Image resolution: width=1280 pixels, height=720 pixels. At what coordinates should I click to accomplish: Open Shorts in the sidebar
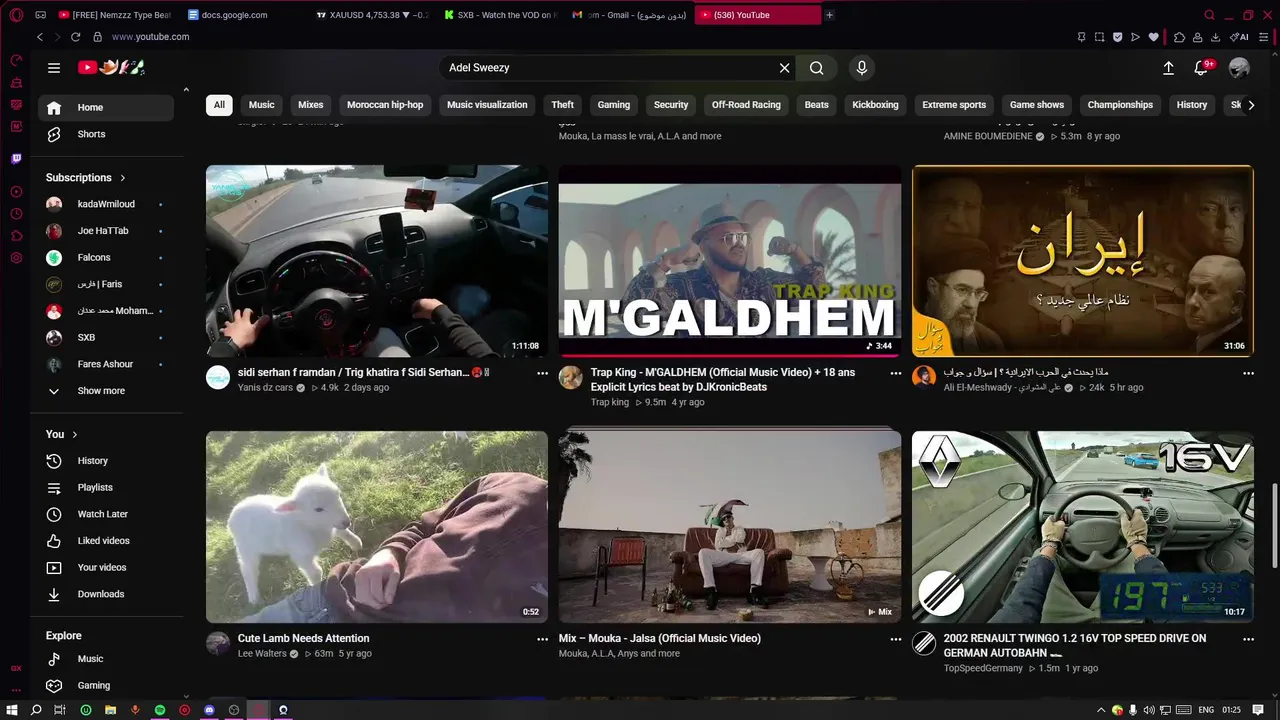point(106,134)
